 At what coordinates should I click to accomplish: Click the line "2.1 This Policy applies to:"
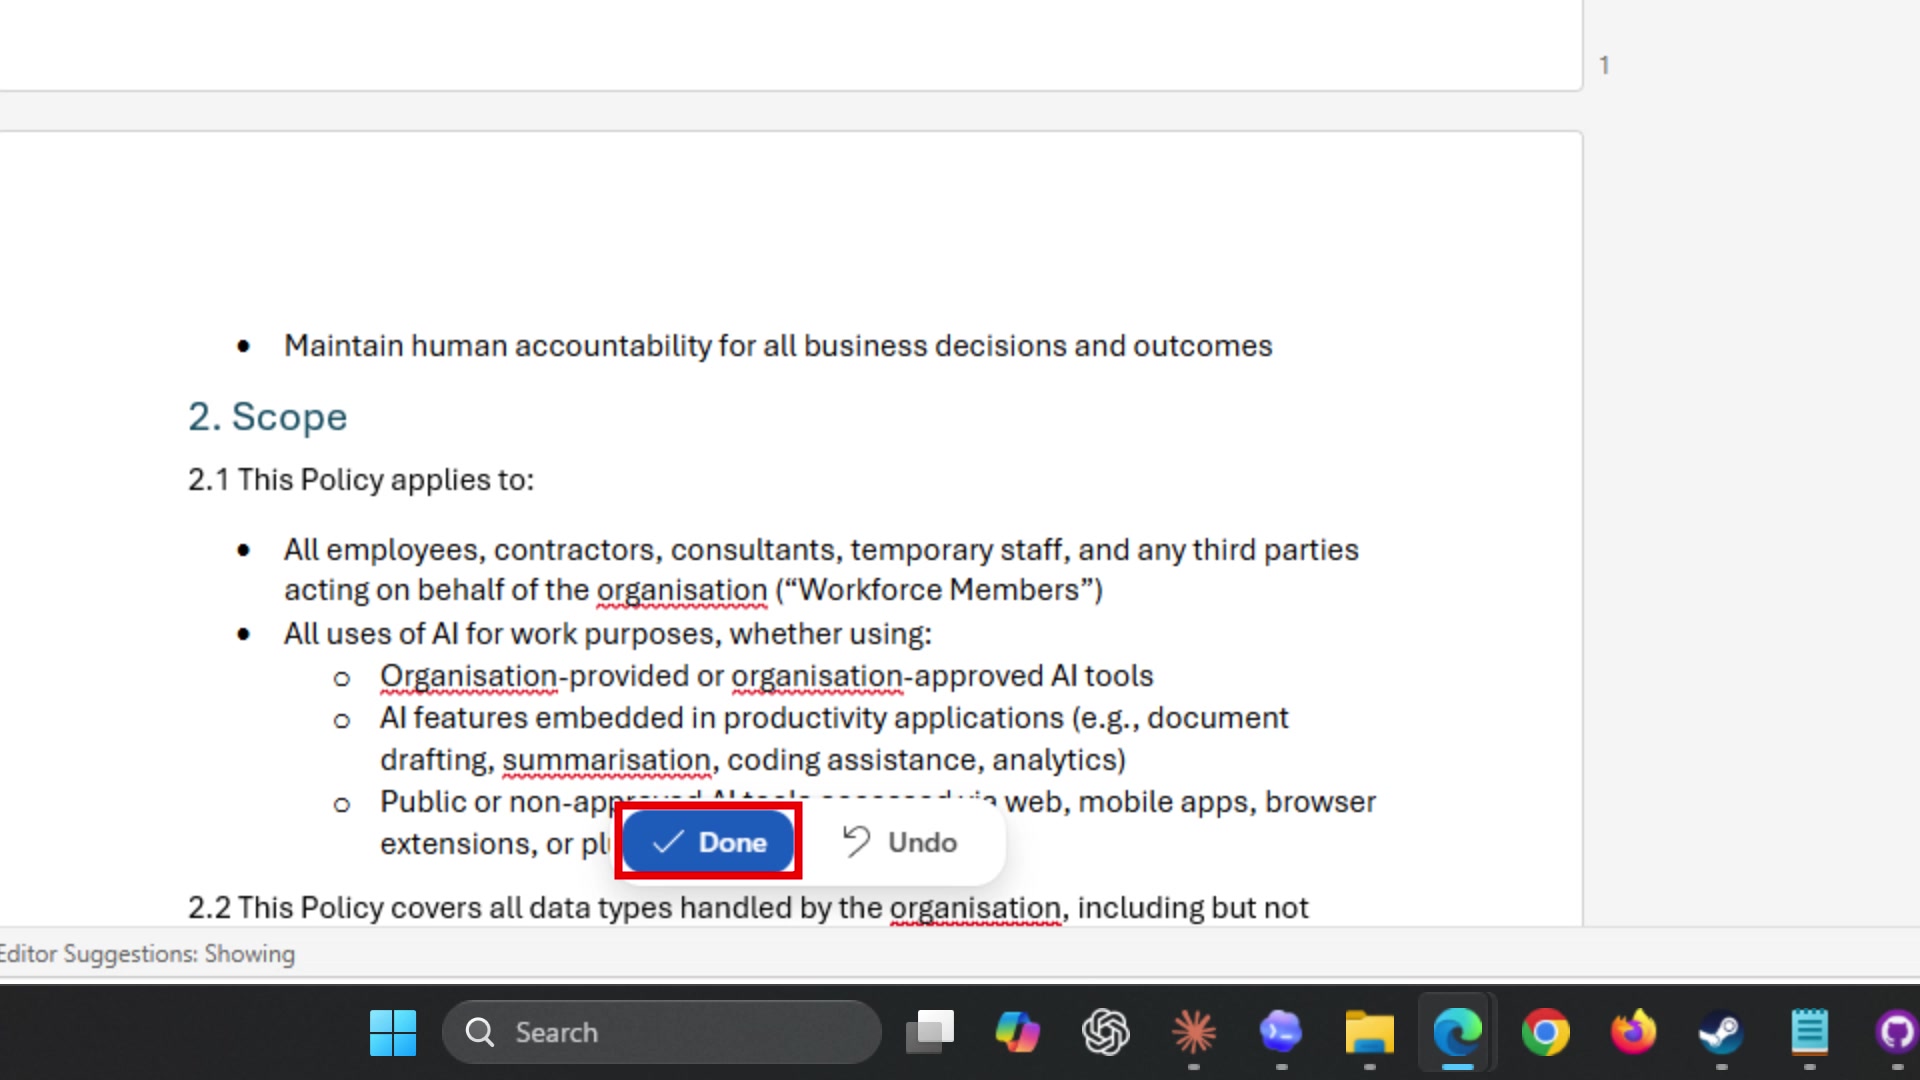(361, 480)
